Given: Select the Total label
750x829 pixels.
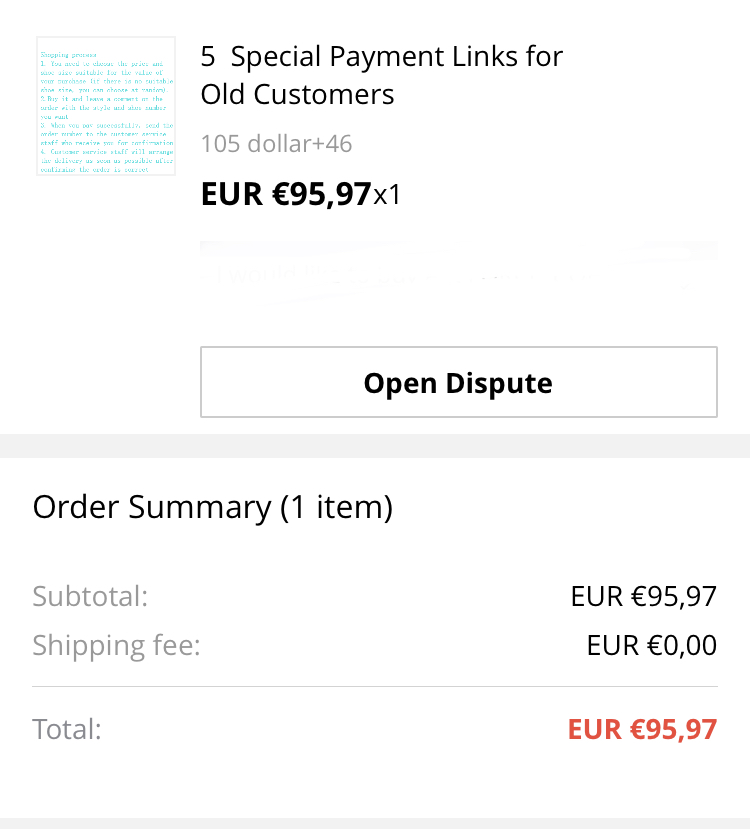Looking at the screenshot, I should (67, 730).
